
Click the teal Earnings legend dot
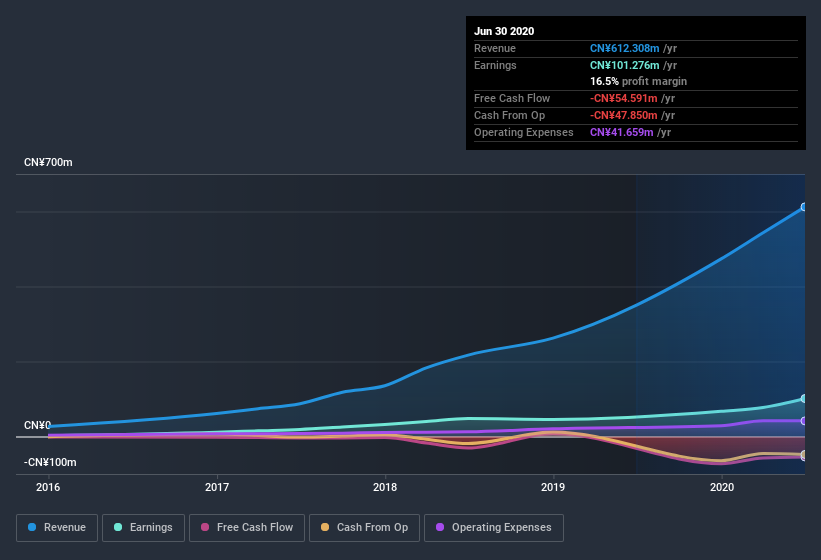[x=118, y=527]
